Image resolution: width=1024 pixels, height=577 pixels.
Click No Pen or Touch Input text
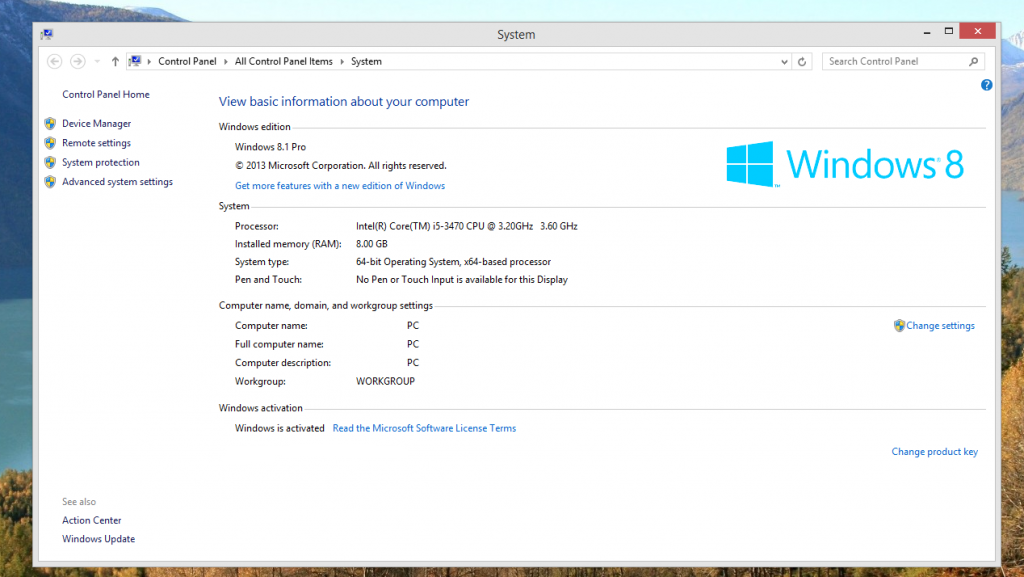click(x=462, y=279)
